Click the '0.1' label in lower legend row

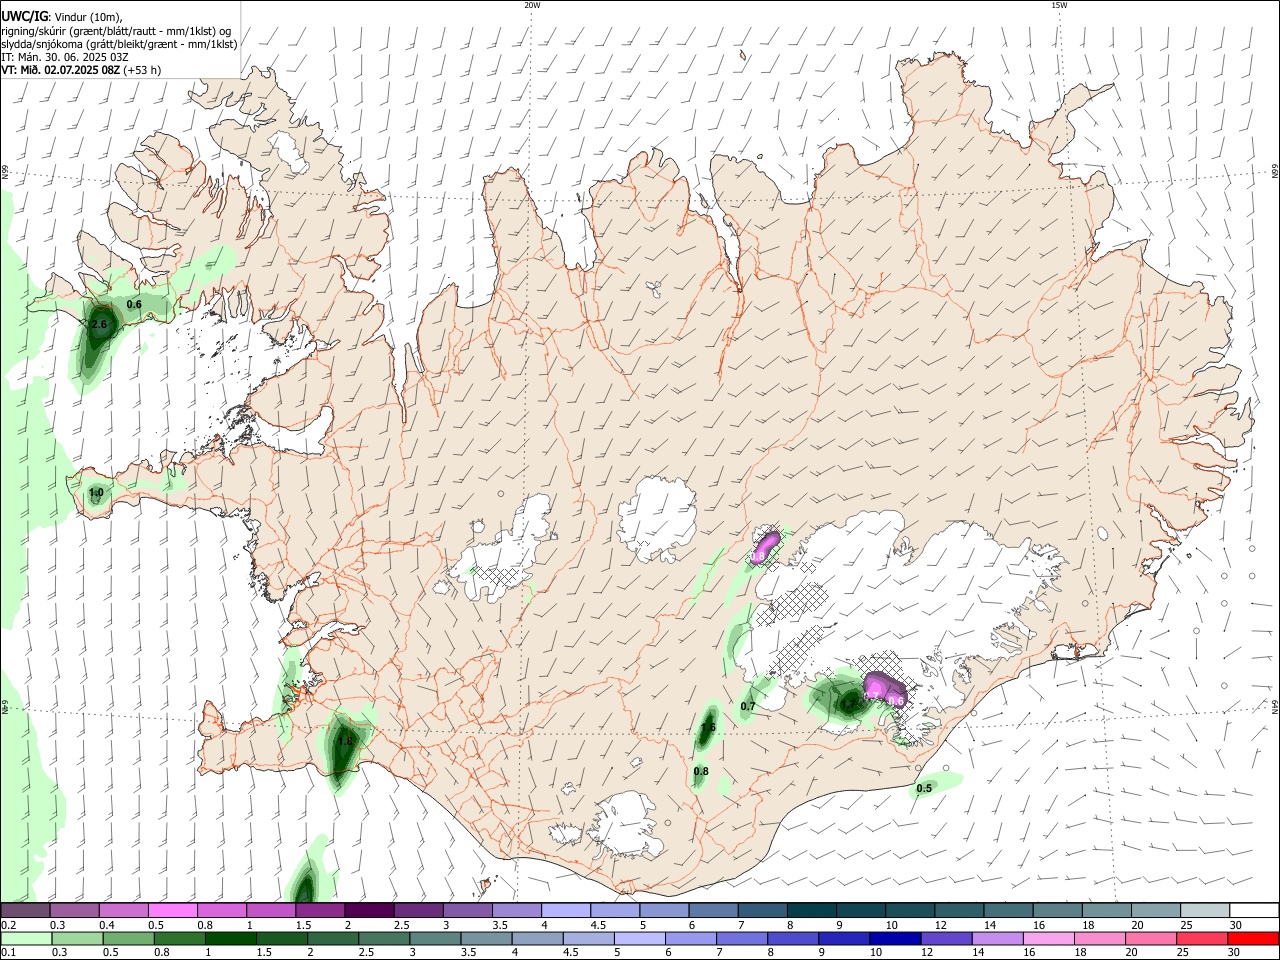[x=7, y=954]
